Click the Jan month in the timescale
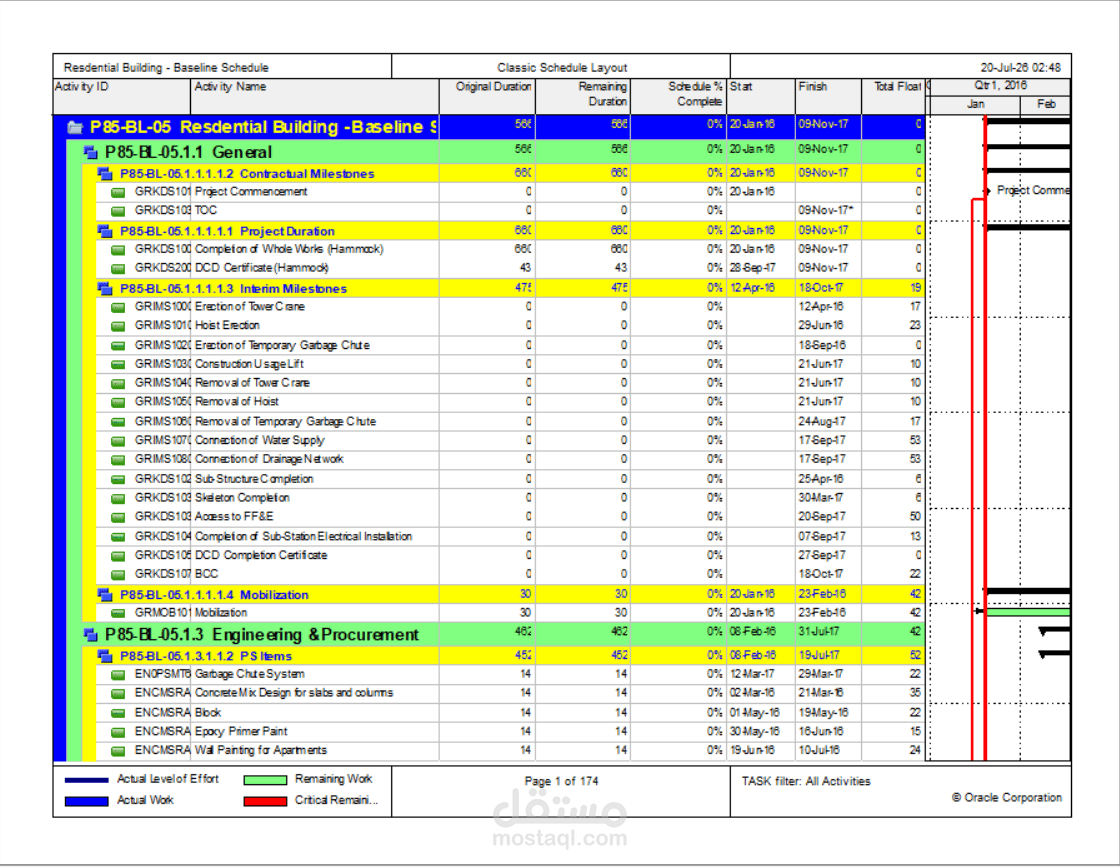 point(975,104)
